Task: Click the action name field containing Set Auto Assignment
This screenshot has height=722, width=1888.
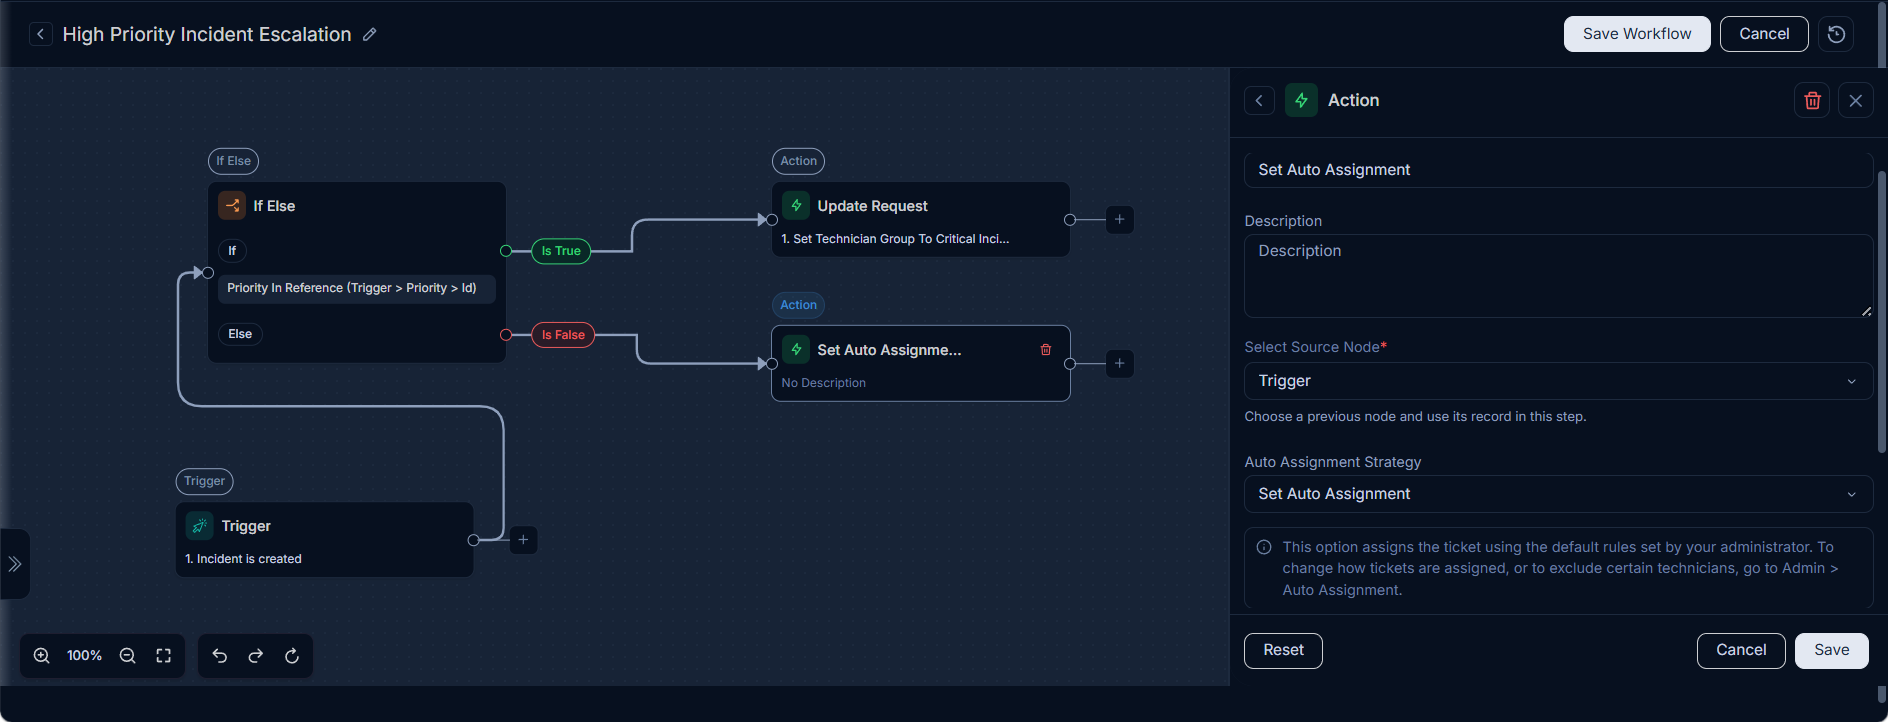Action: 1558,170
